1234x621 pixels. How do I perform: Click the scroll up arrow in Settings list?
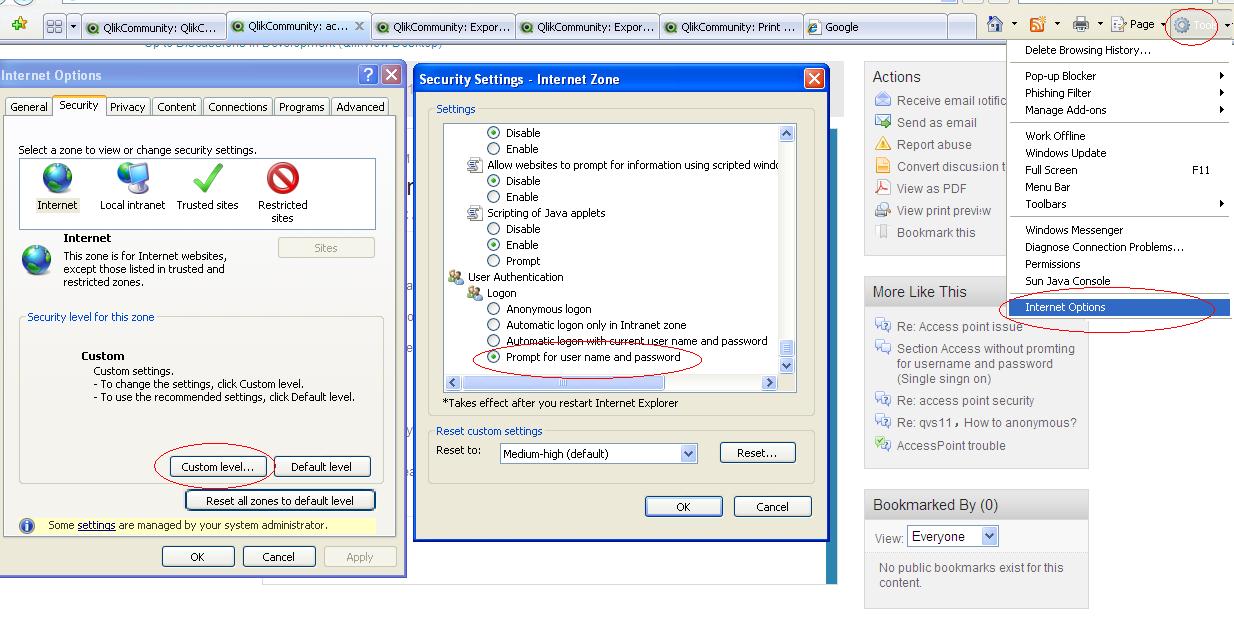786,134
